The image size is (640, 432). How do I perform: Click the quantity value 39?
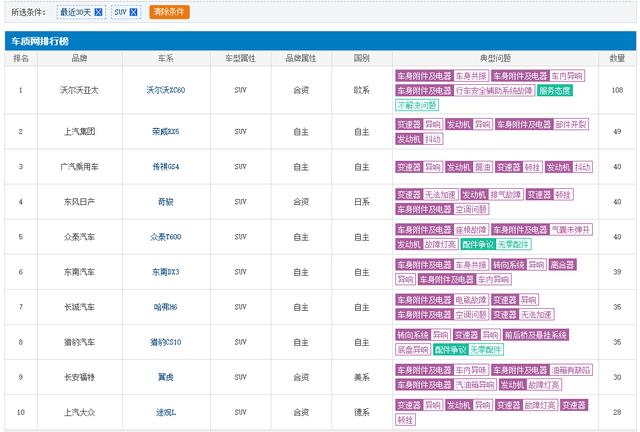(617, 272)
